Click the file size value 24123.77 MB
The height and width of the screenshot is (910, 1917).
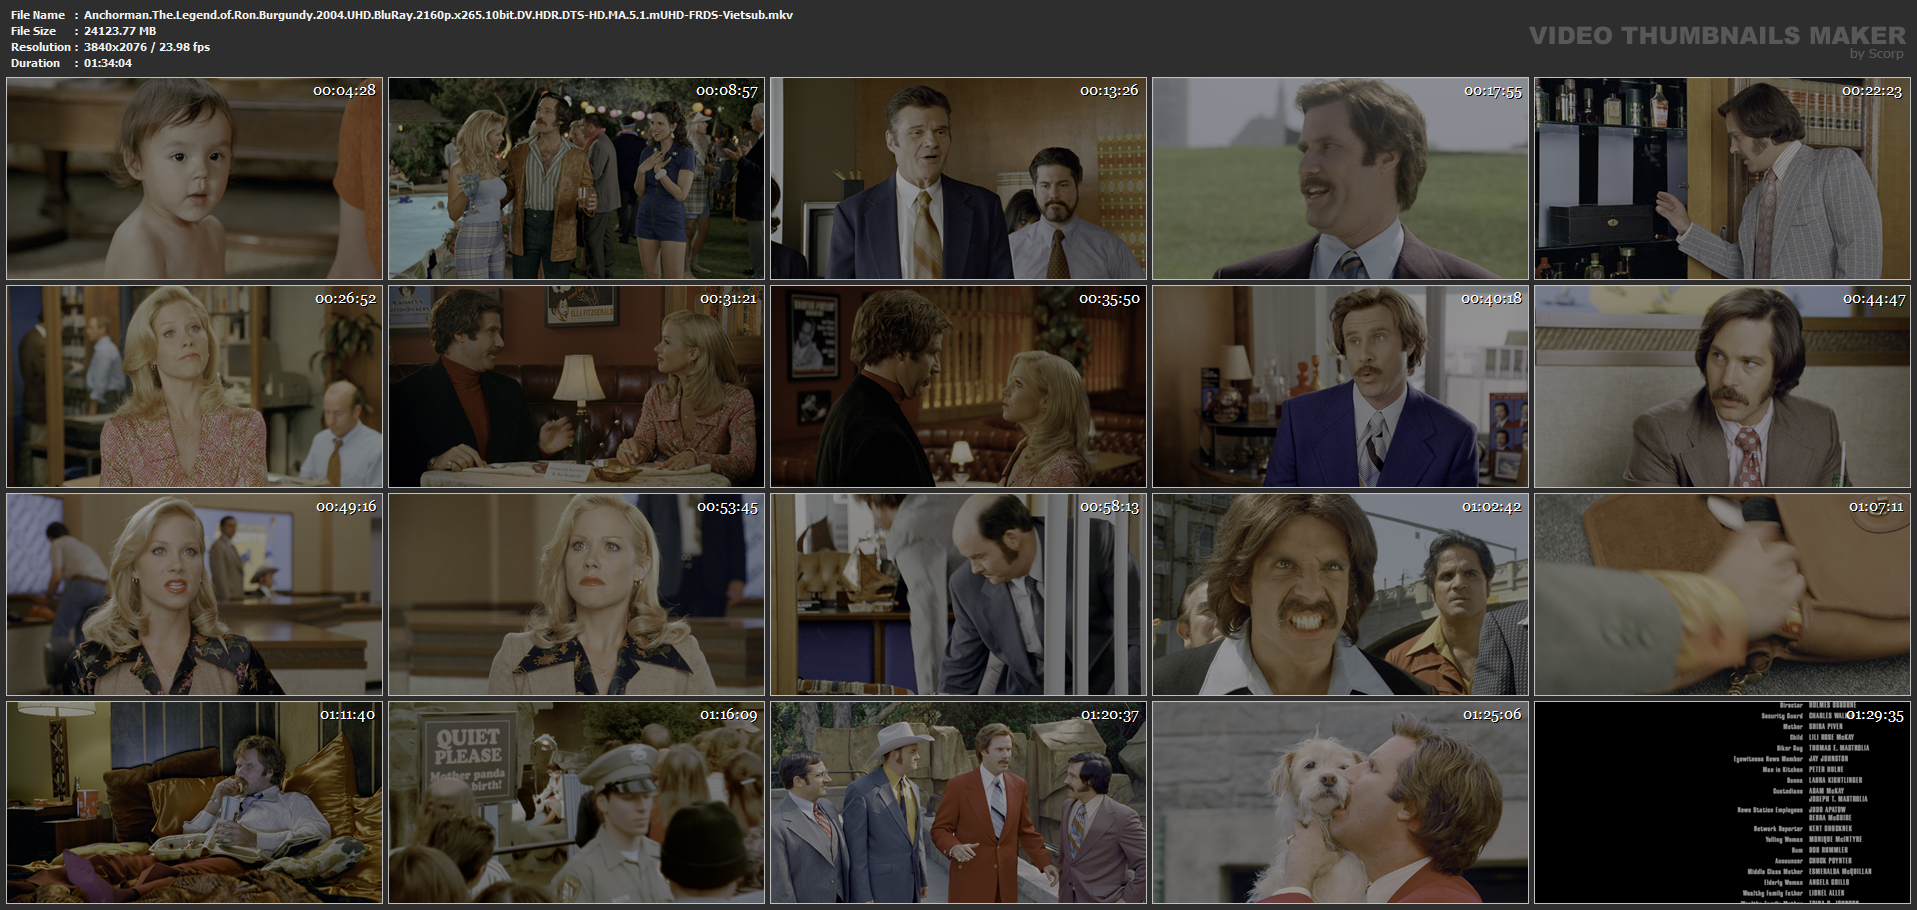coord(120,31)
